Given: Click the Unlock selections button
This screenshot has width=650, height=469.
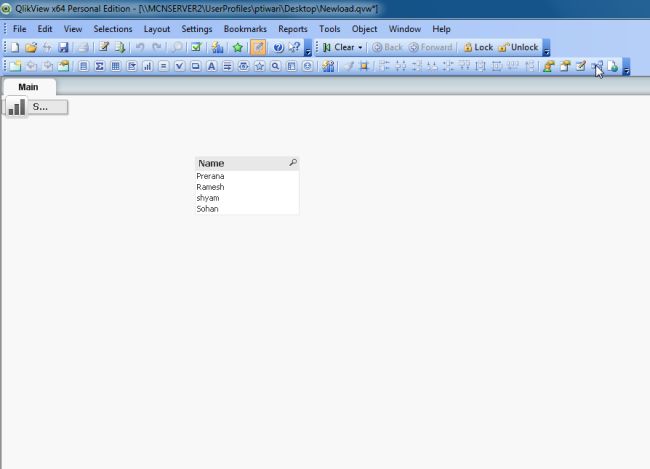Looking at the screenshot, I should tap(519, 47).
